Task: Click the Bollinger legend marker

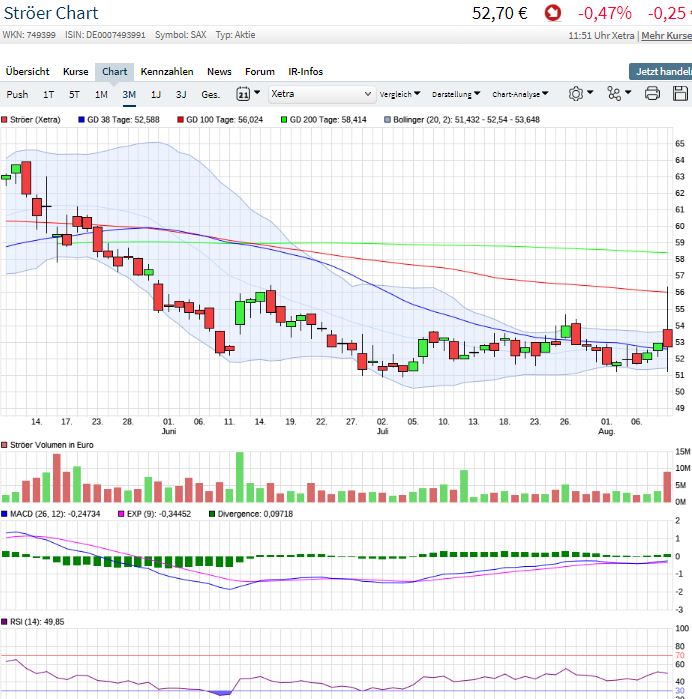Action: [x=388, y=119]
